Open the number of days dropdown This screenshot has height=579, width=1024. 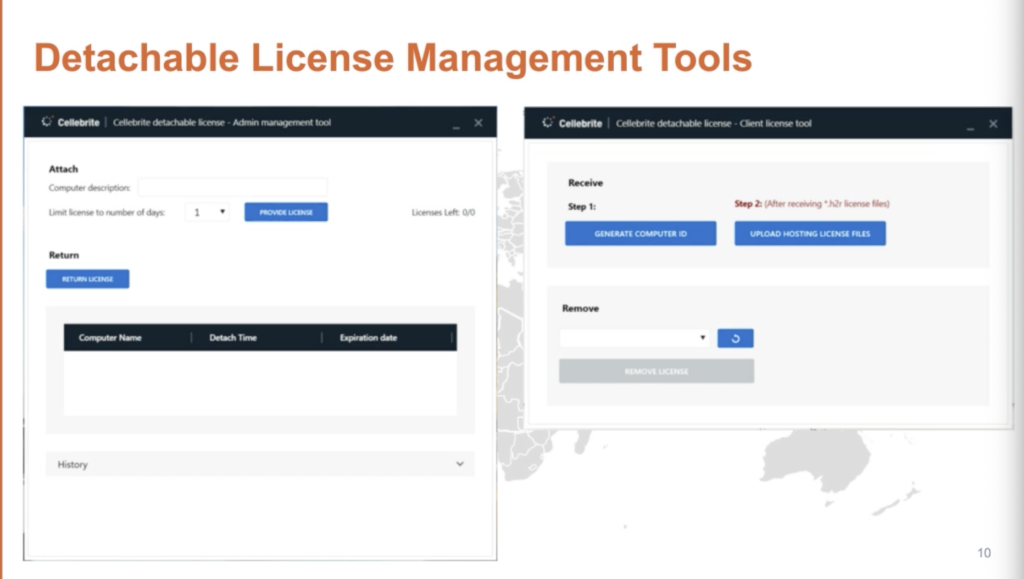tap(208, 212)
